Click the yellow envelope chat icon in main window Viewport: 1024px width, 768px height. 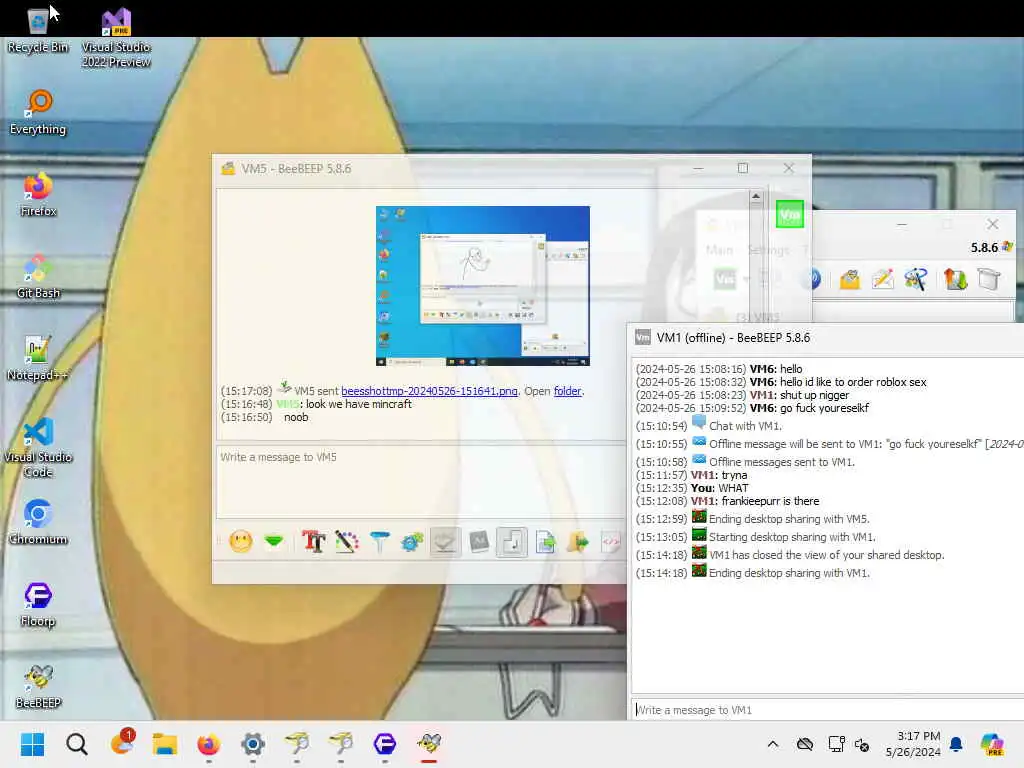click(x=850, y=280)
